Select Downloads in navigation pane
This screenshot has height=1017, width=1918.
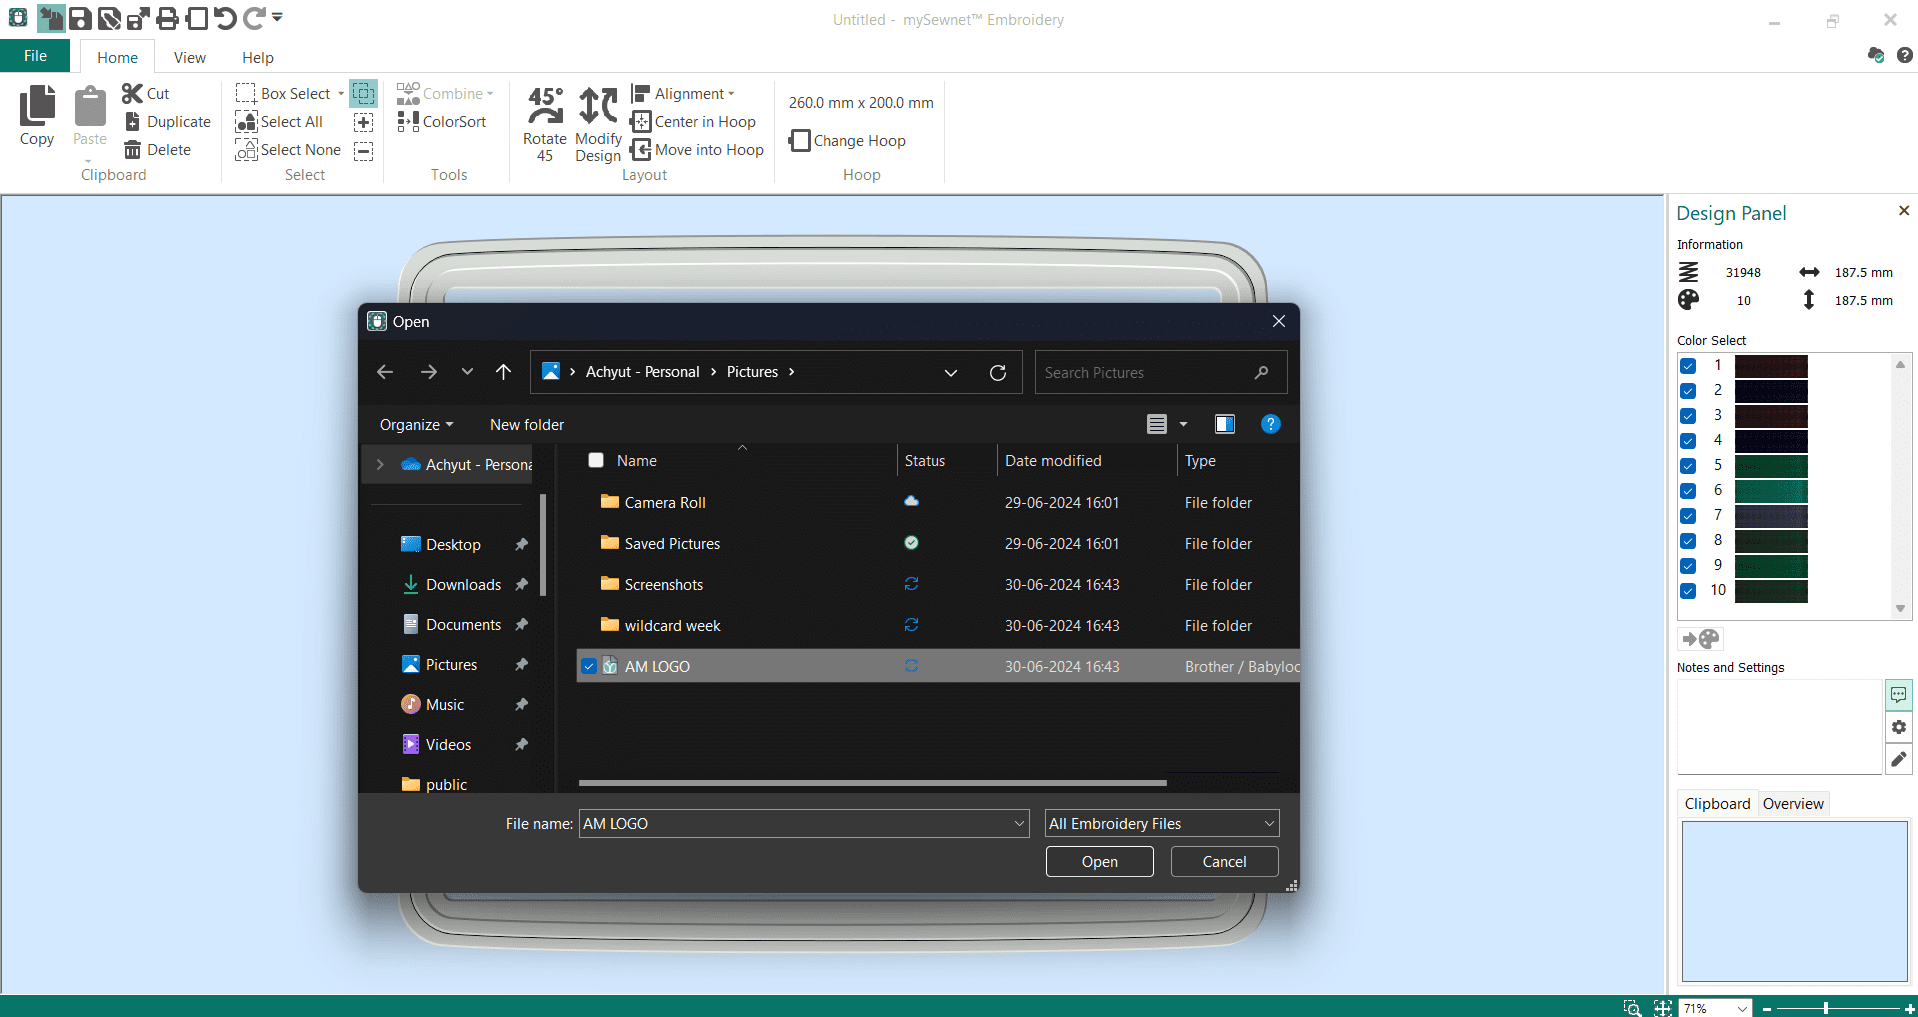click(463, 585)
